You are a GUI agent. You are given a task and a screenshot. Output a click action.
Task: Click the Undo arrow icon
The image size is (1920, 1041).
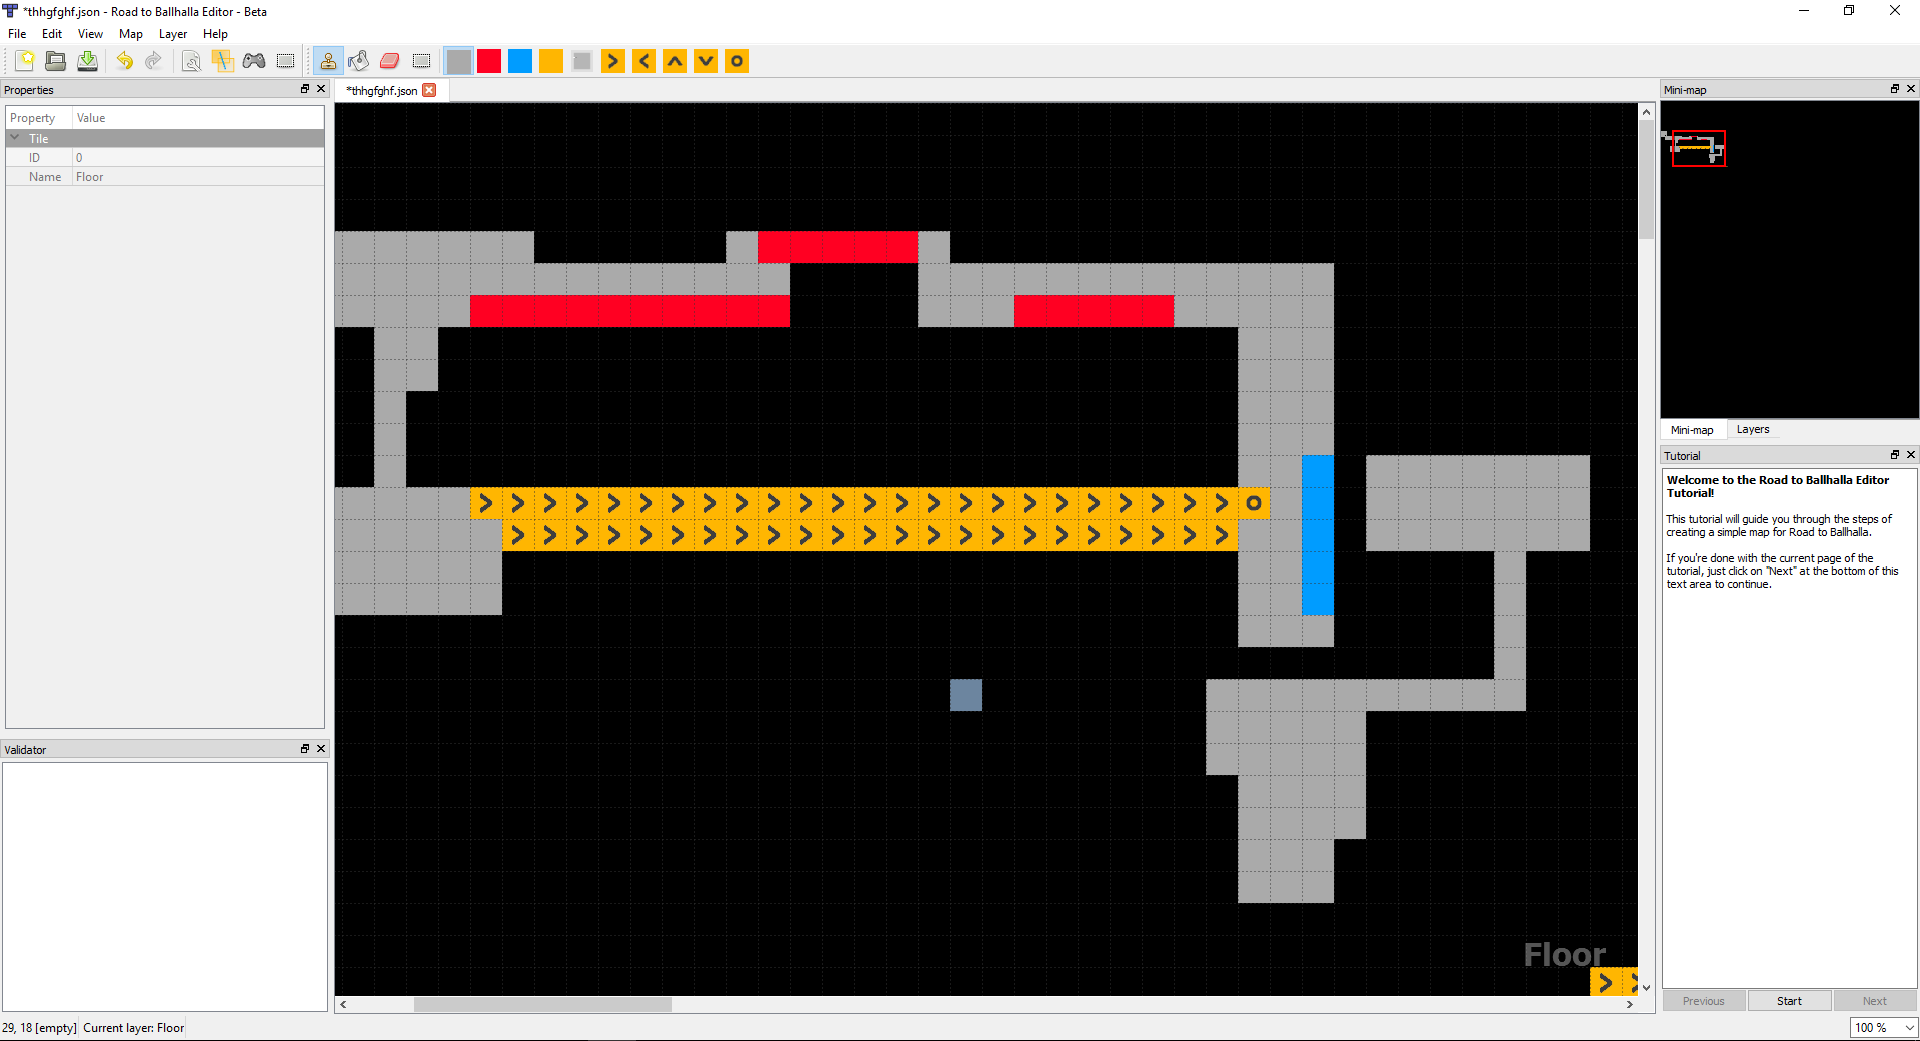[124, 61]
